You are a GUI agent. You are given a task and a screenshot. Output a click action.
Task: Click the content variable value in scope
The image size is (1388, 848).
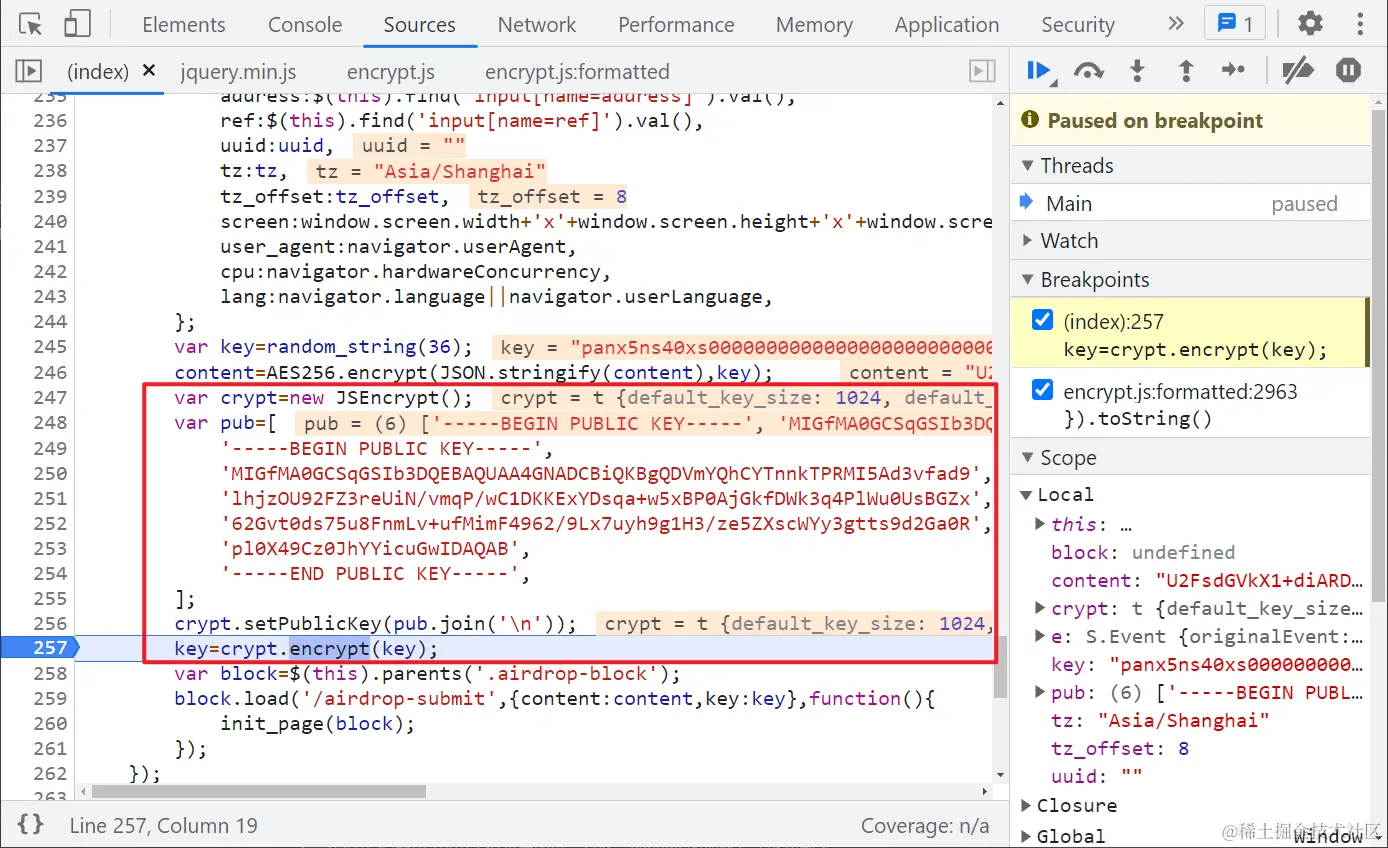[x=1258, y=580]
